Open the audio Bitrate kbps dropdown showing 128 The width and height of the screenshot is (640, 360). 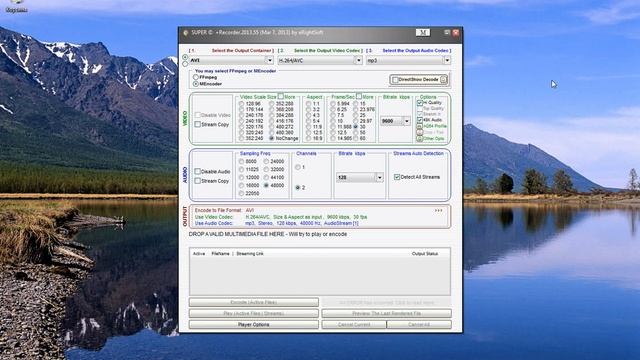(360, 178)
